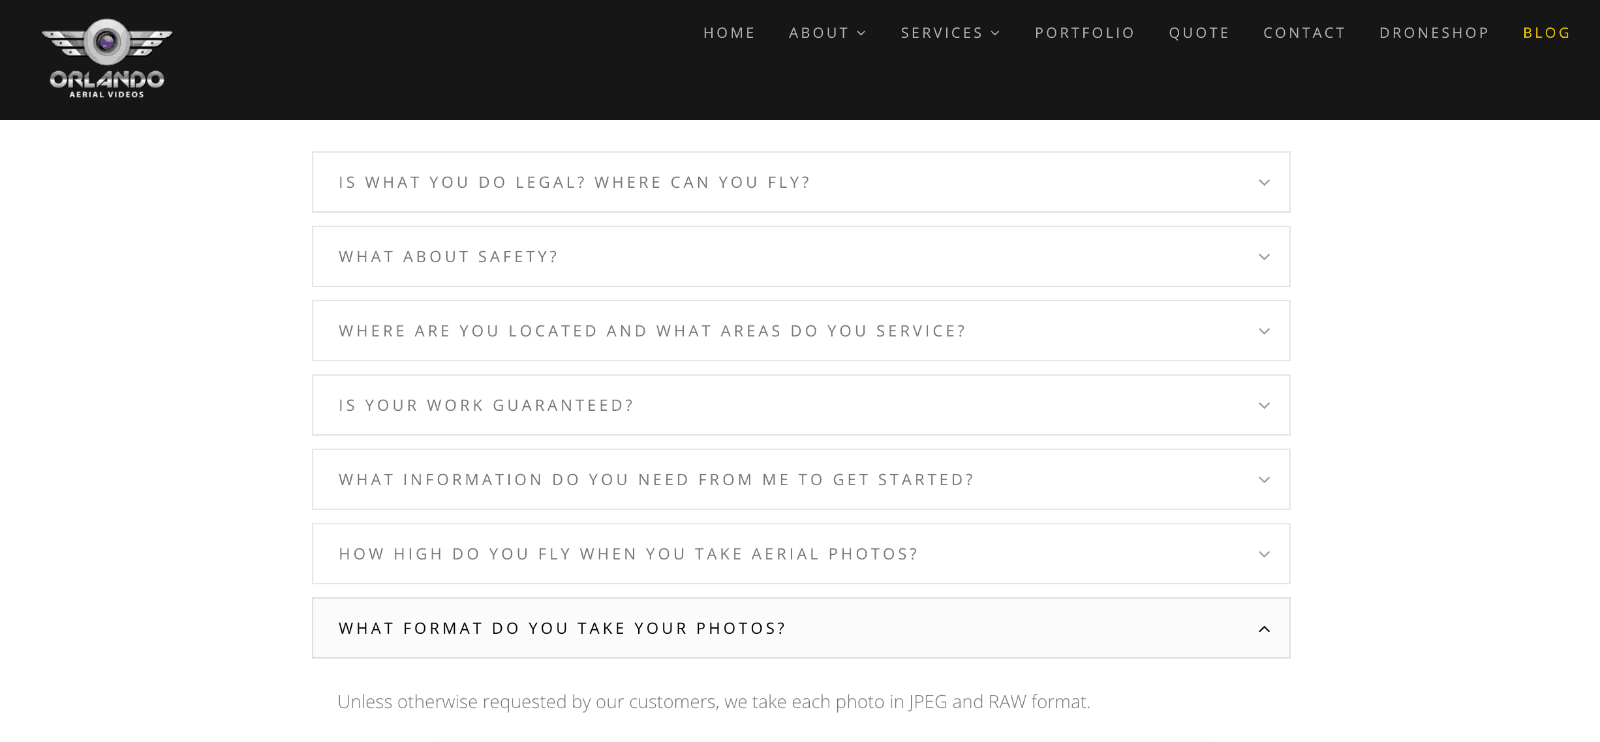Collapse photo format answer using up chevron
The width and height of the screenshot is (1600, 742).
coord(1264,629)
